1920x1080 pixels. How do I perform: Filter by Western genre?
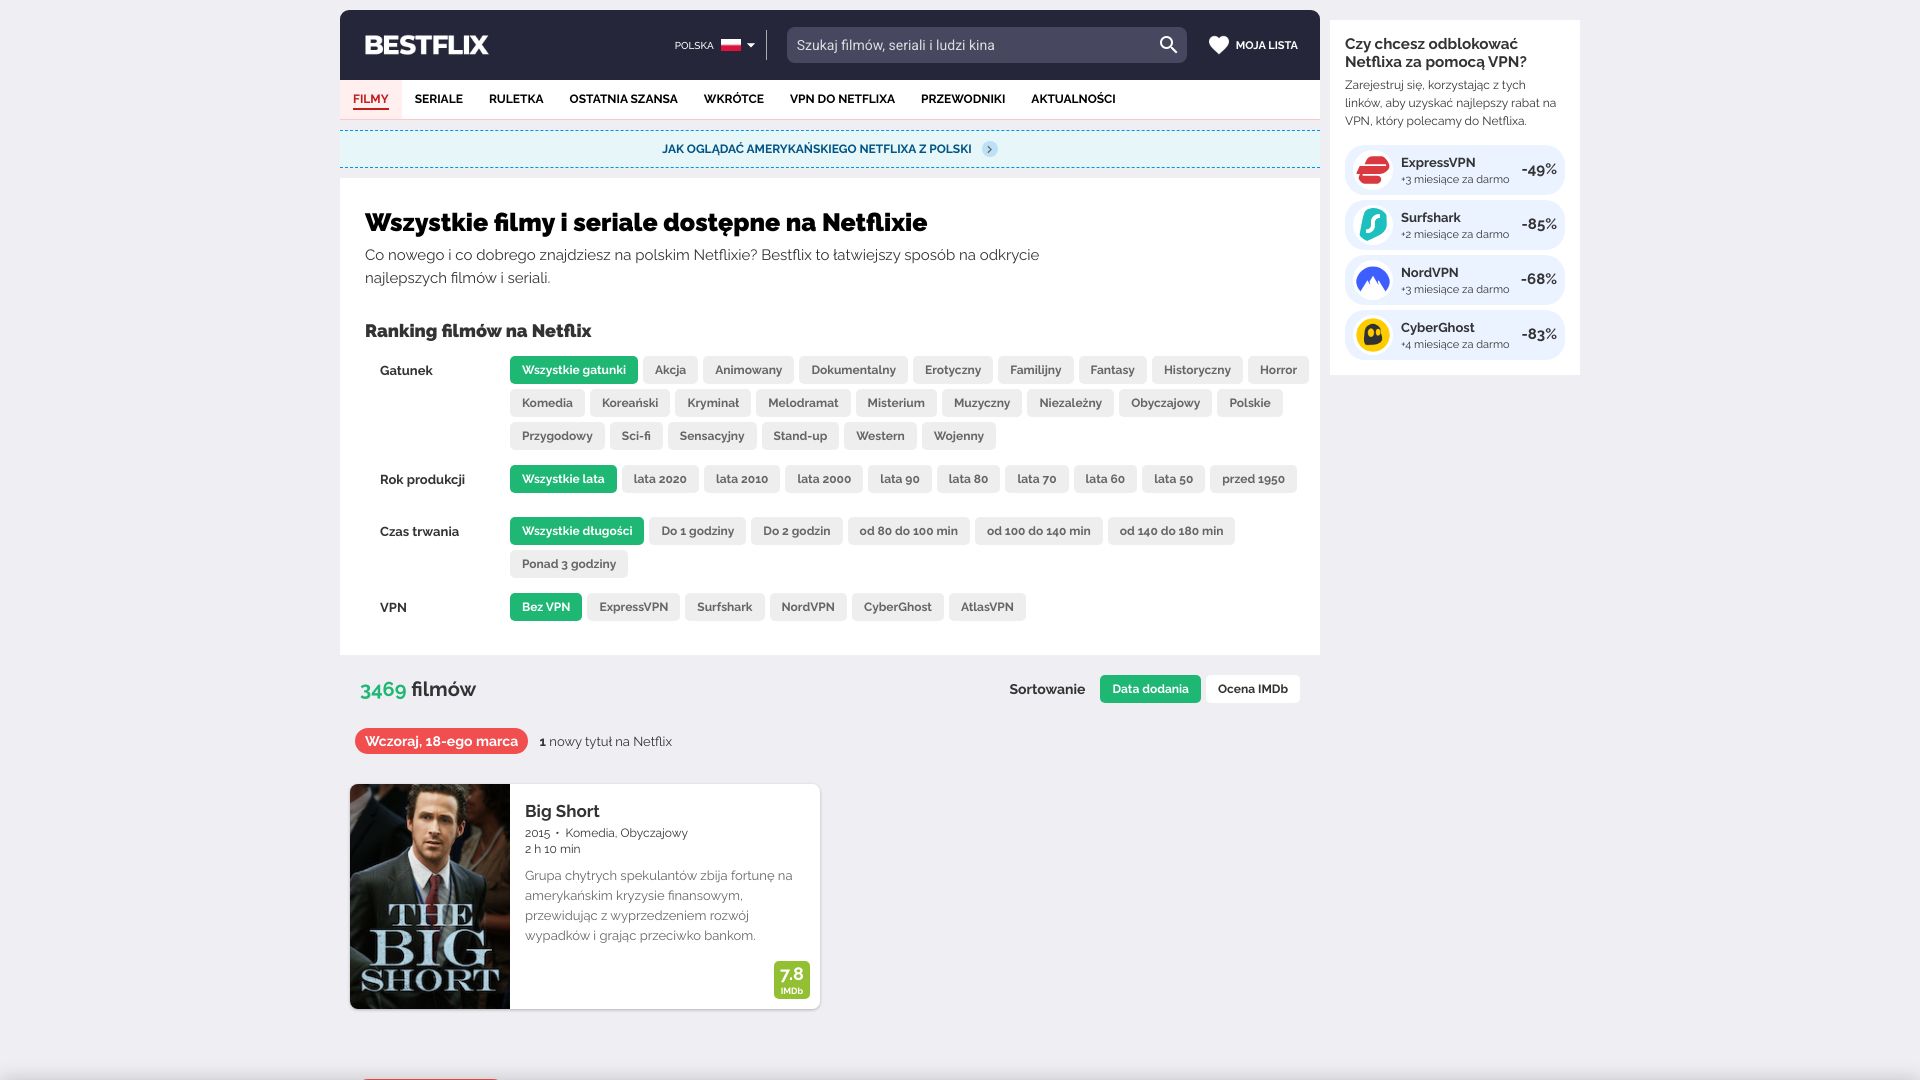(880, 436)
